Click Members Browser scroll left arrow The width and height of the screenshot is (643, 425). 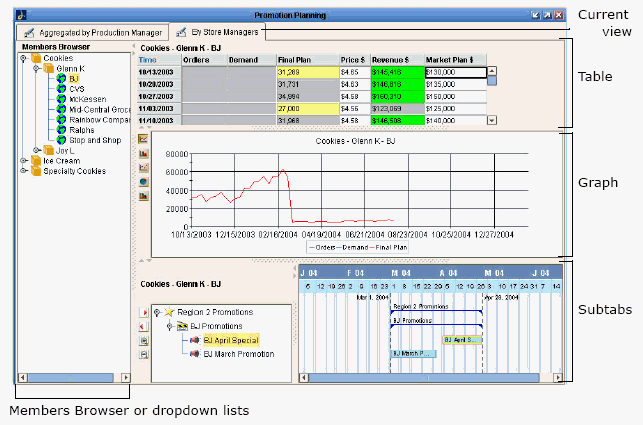[23, 377]
